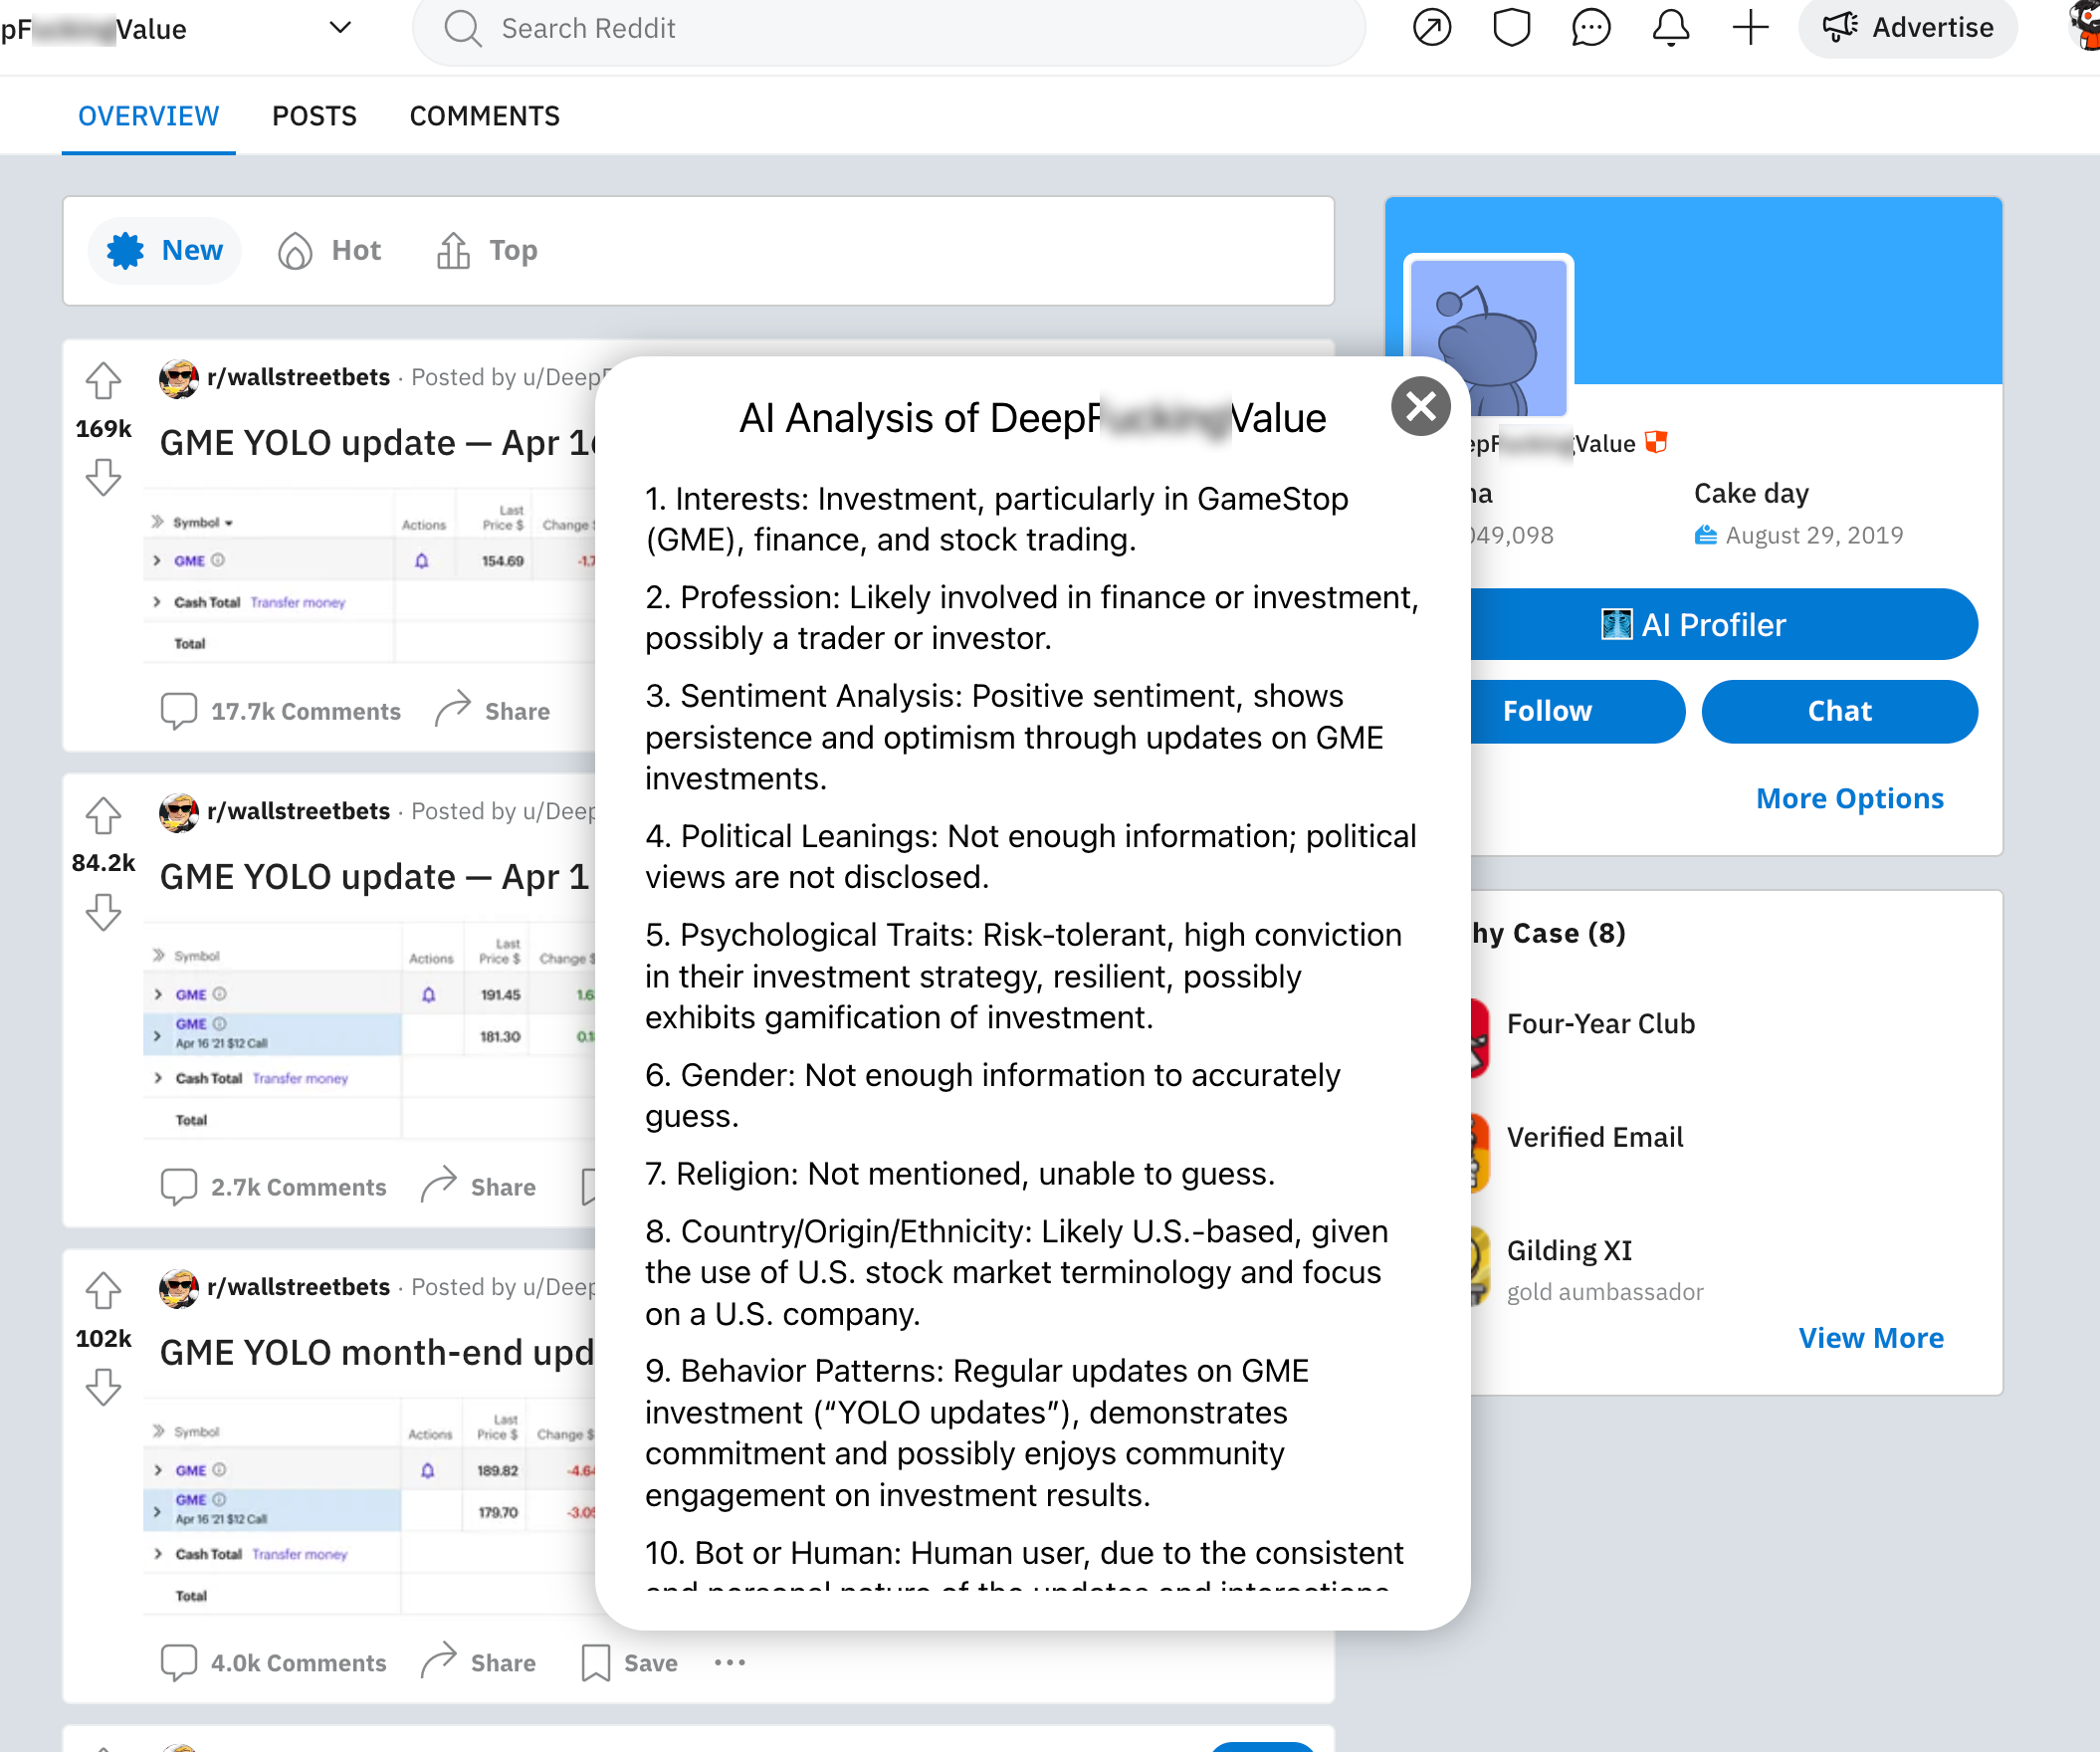
Task: Expand the profile dropdown chevron in header
Action: pos(340,27)
